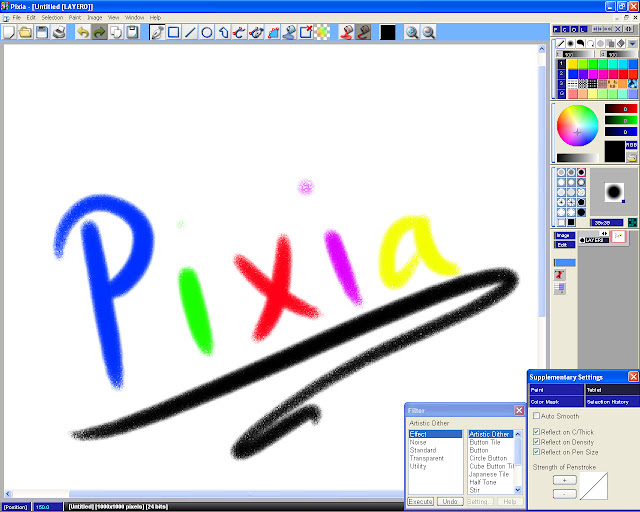Select the filled blue region tool
Viewport: 640px width, 512px height.
(x=273, y=32)
